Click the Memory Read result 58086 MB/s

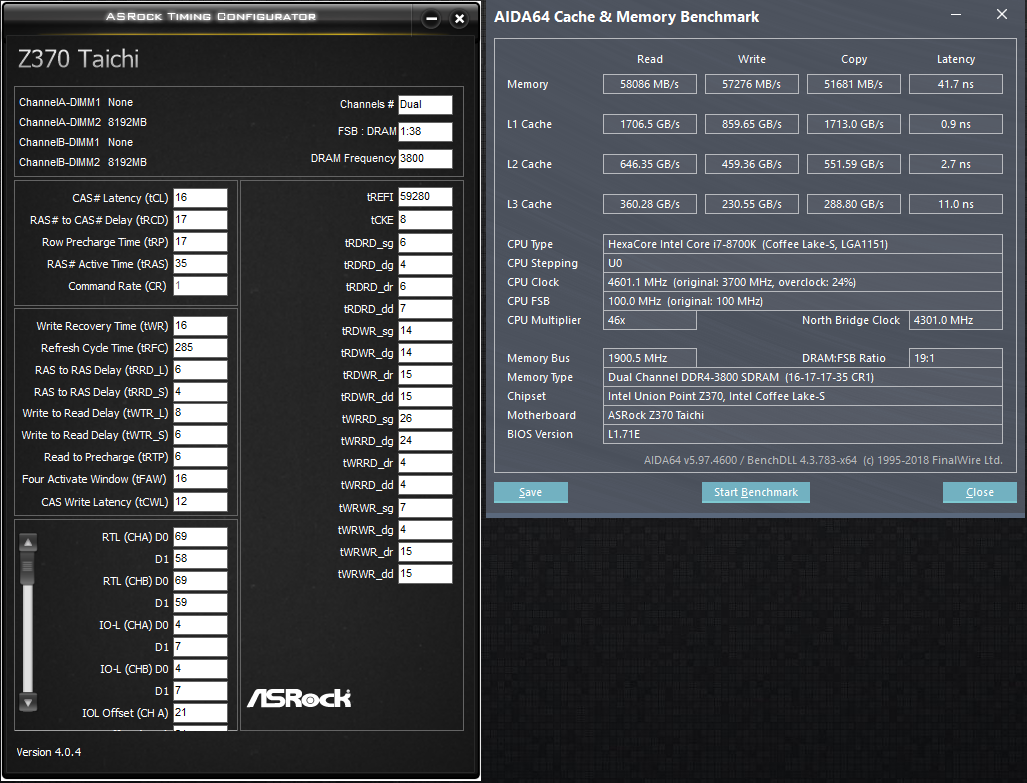tap(650, 85)
